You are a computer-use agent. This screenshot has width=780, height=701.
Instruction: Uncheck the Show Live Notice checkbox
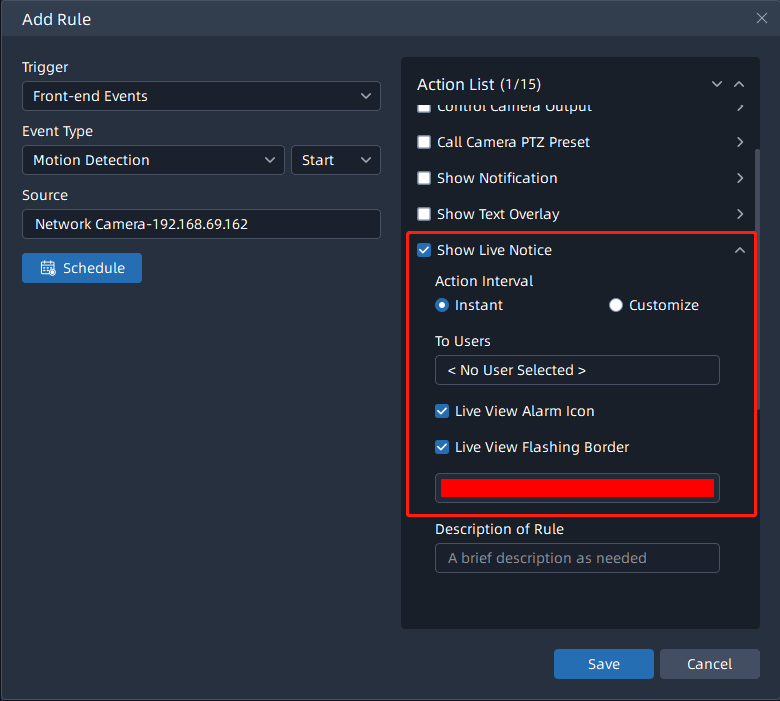click(424, 250)
